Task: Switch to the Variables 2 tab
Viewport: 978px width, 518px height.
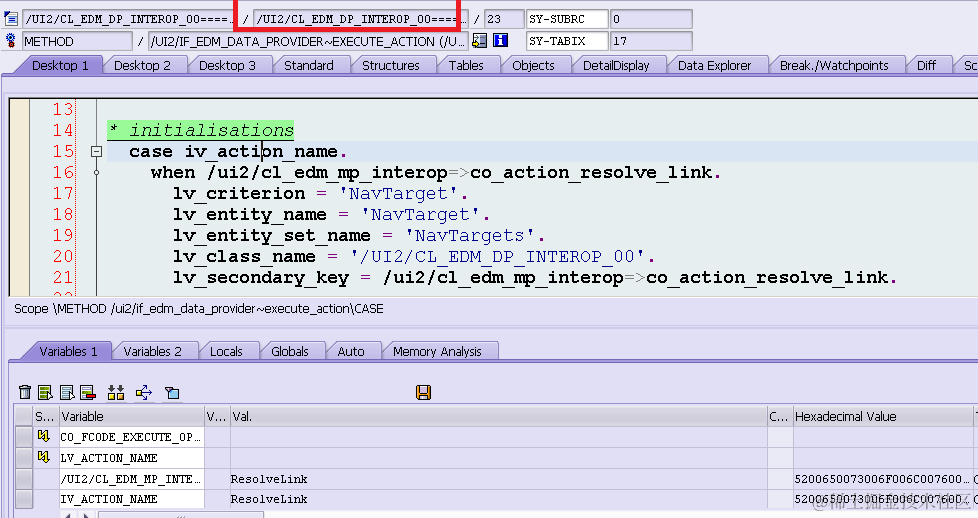Action: [152, 351]
